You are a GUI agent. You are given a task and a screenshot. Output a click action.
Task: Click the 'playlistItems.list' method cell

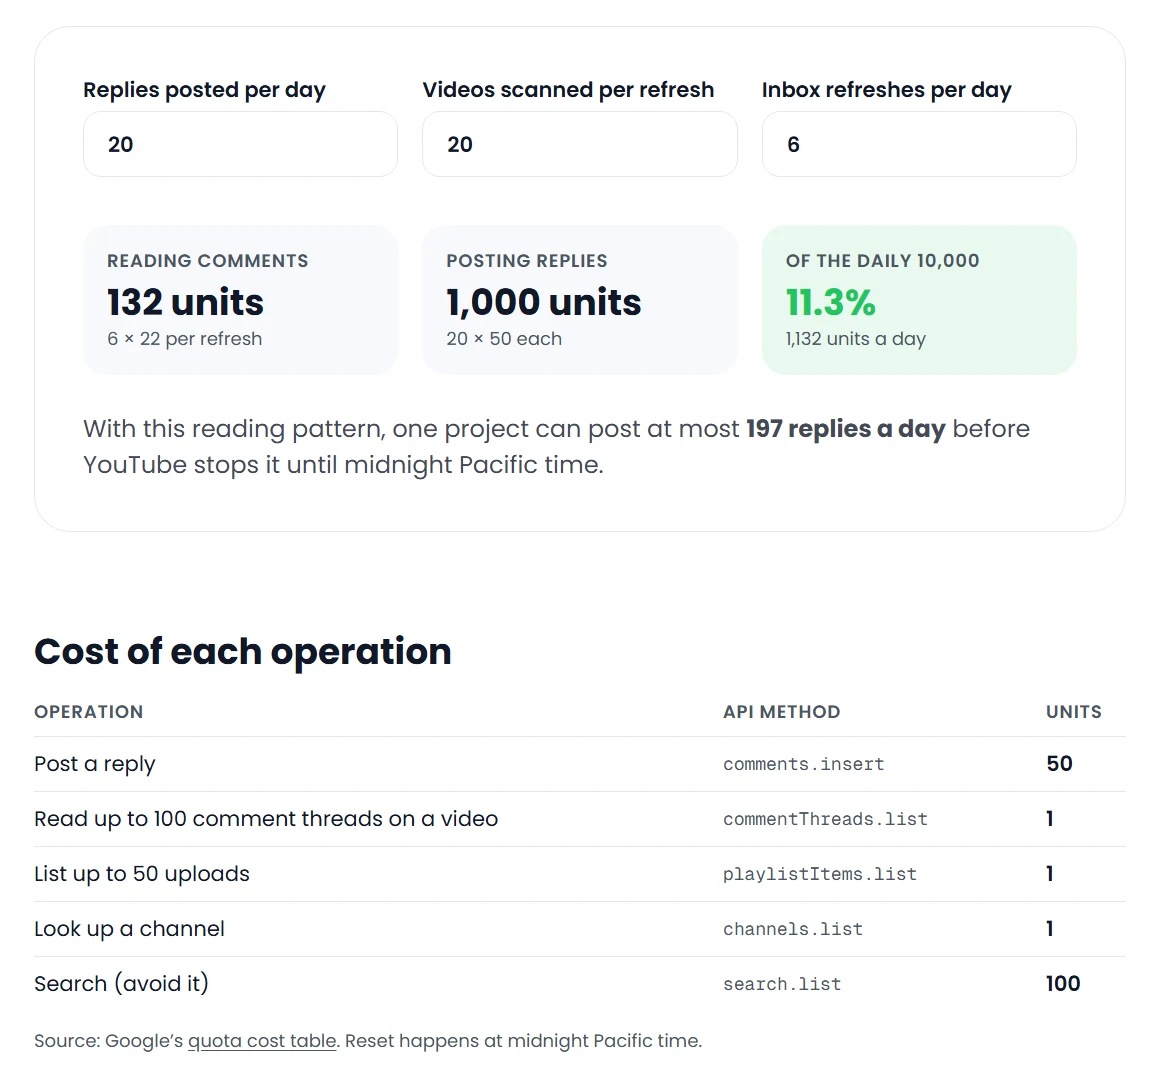pos(820,874)
